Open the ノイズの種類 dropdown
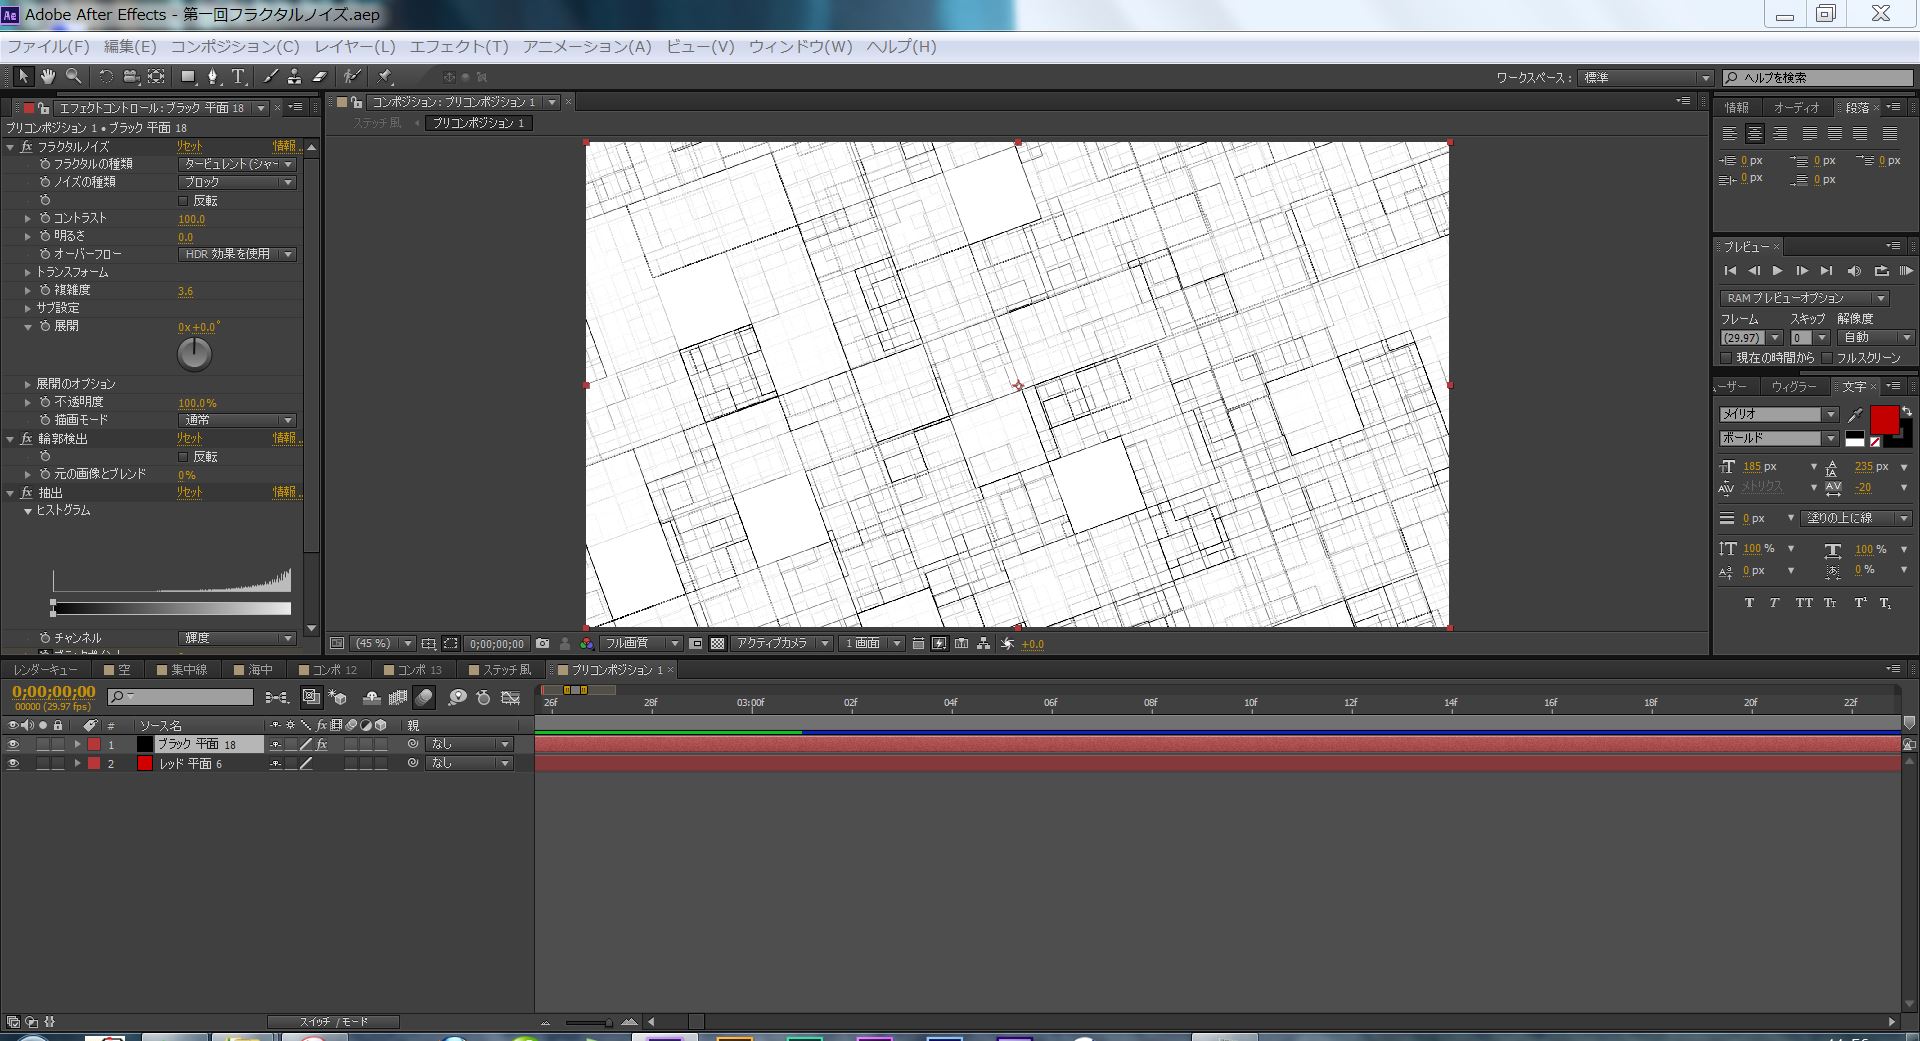 (237, 183)
